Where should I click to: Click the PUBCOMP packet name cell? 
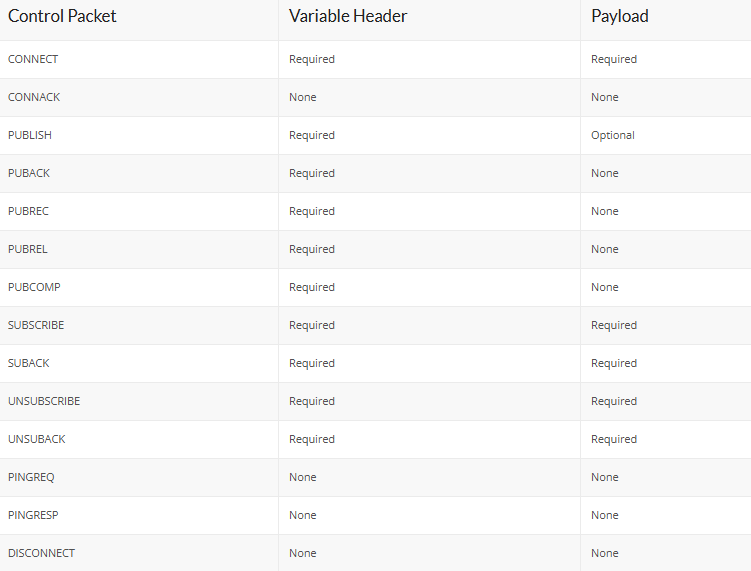[x=34, y=287]
